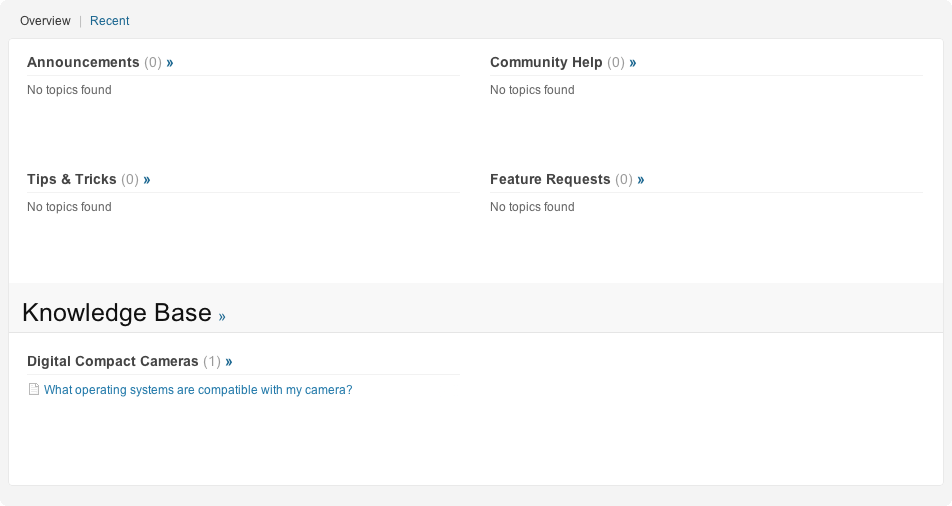This screenshot has height=506, width=952.
Task: Click the (0) count beside Community Help
Action: (x=616, y=62)
